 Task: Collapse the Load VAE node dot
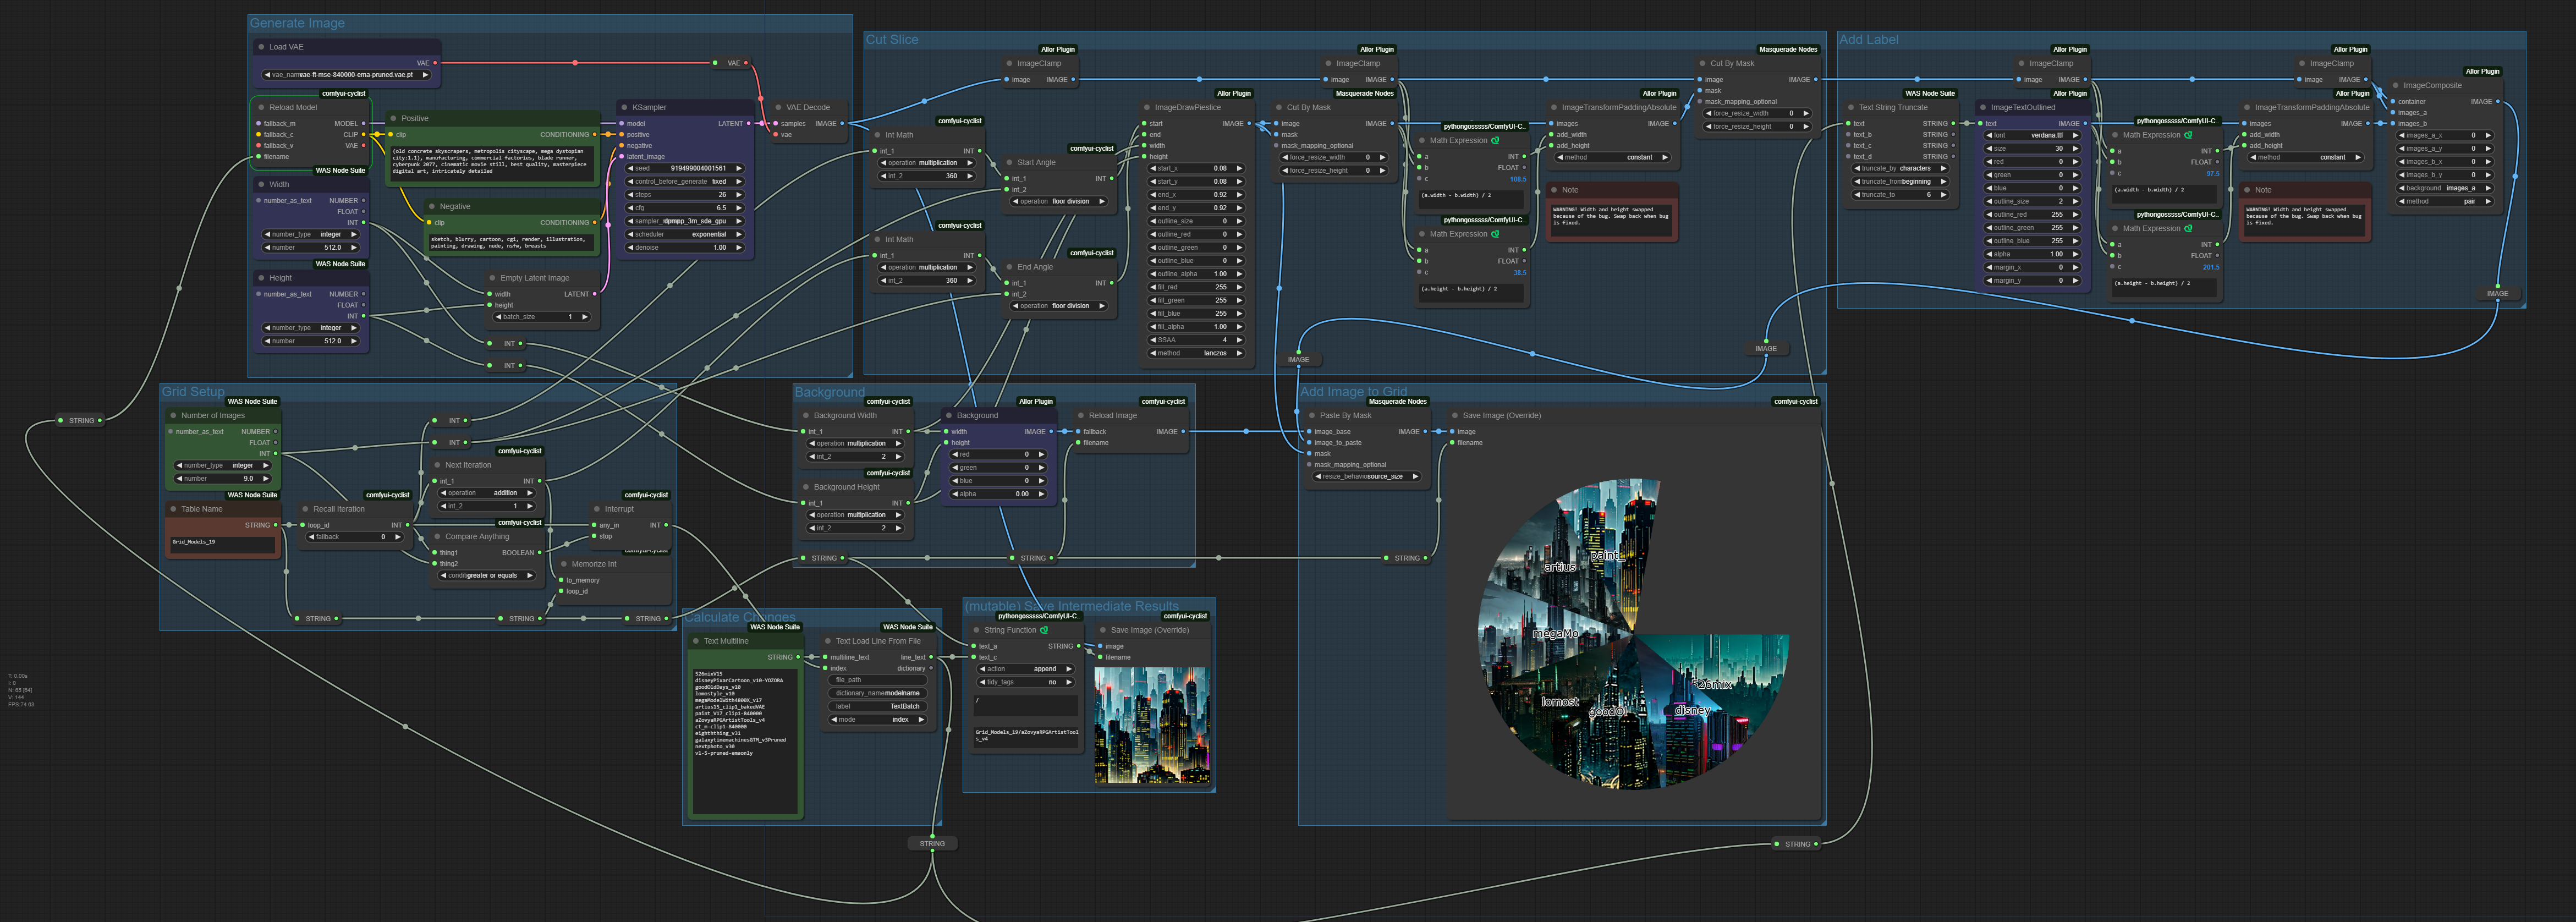point(261,47)
